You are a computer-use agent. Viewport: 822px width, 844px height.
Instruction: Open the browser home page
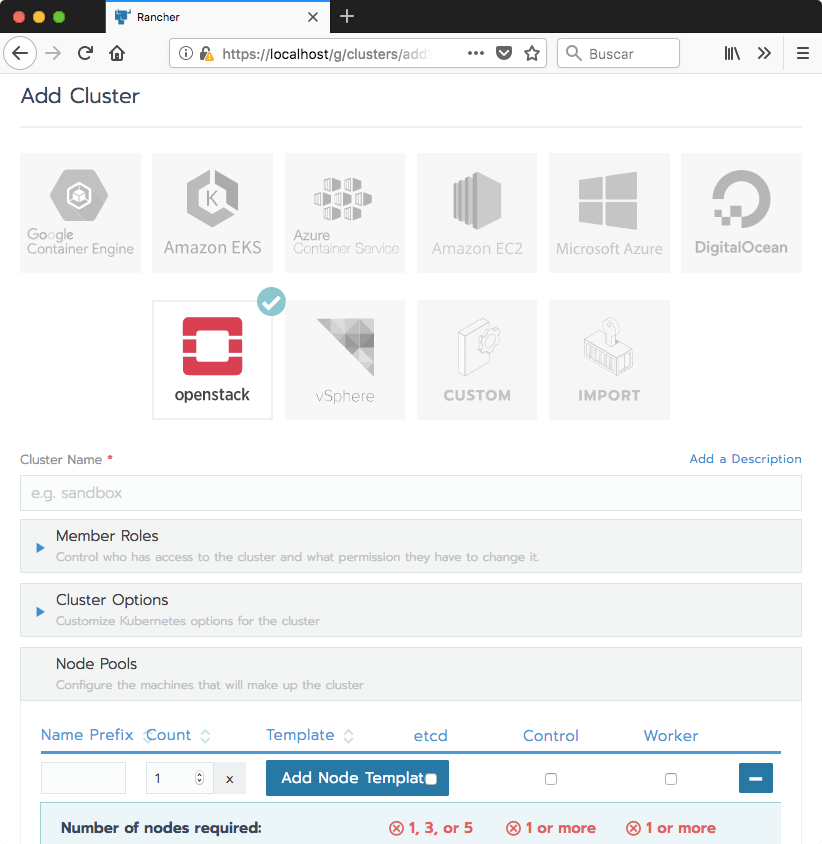(x=117, y=53)
